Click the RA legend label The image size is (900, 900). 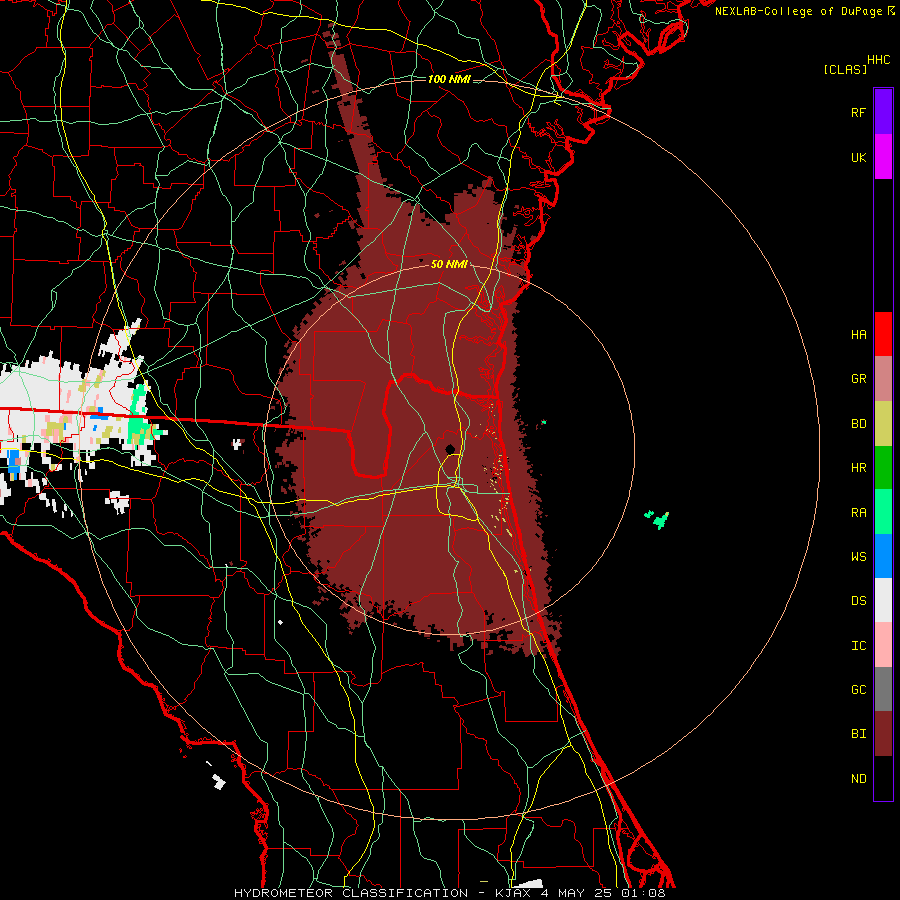coord(858,512)
